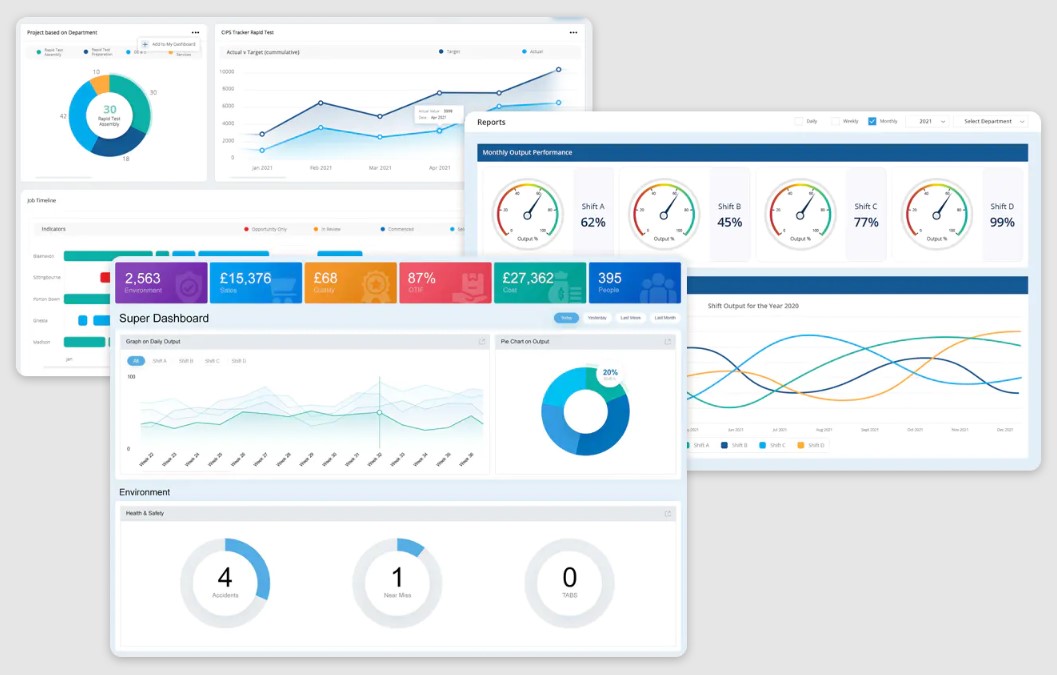The width and height of the screenshot is (1057, 675).
Task: Click the TABS ring showing 0
Action: point(570,583)
